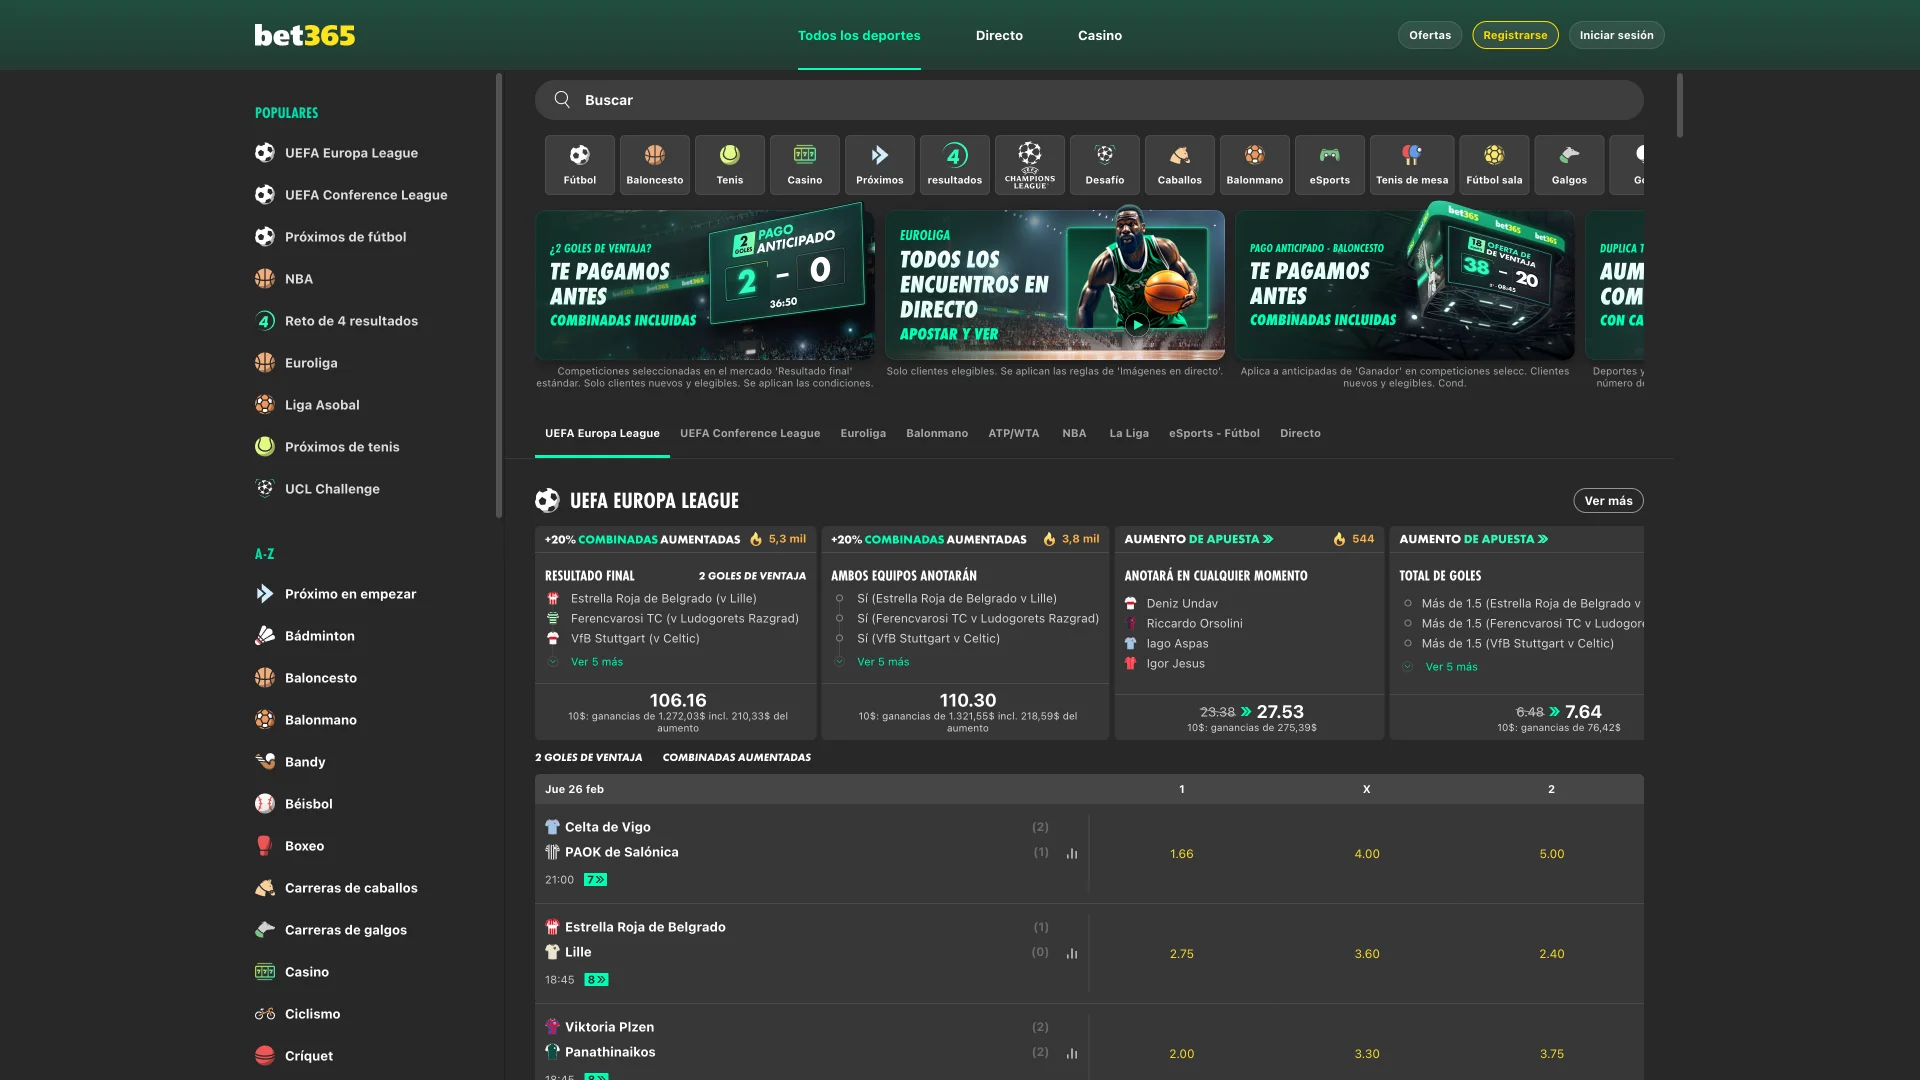This screenshot has height=1080, width=1920.
Task: Click the stats icon next to PAOK de Salónica
Action: tap(1072, 853)
